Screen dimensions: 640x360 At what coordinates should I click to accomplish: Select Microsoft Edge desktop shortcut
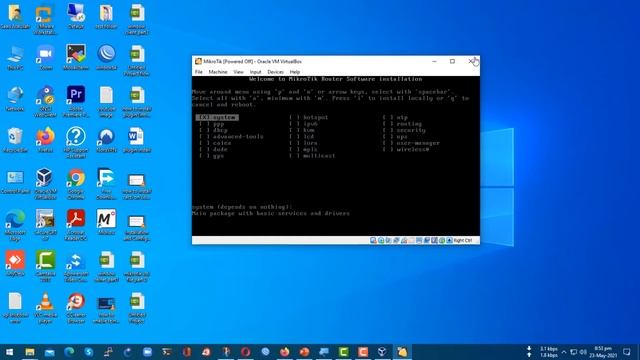click(x=15, y=224)
